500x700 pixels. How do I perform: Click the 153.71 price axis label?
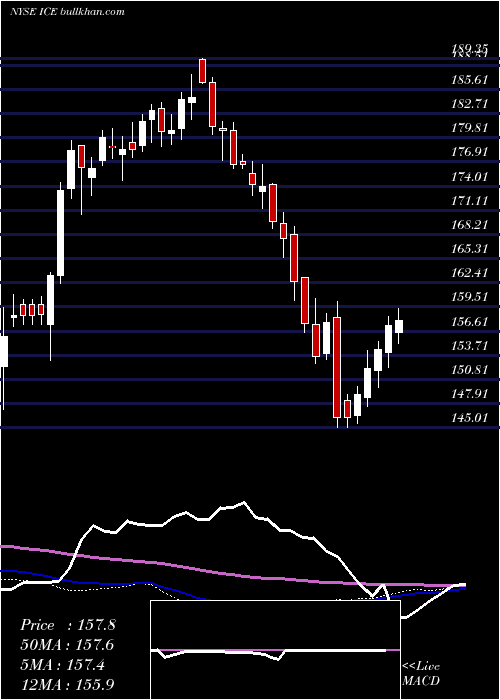(x=470, y=346)
